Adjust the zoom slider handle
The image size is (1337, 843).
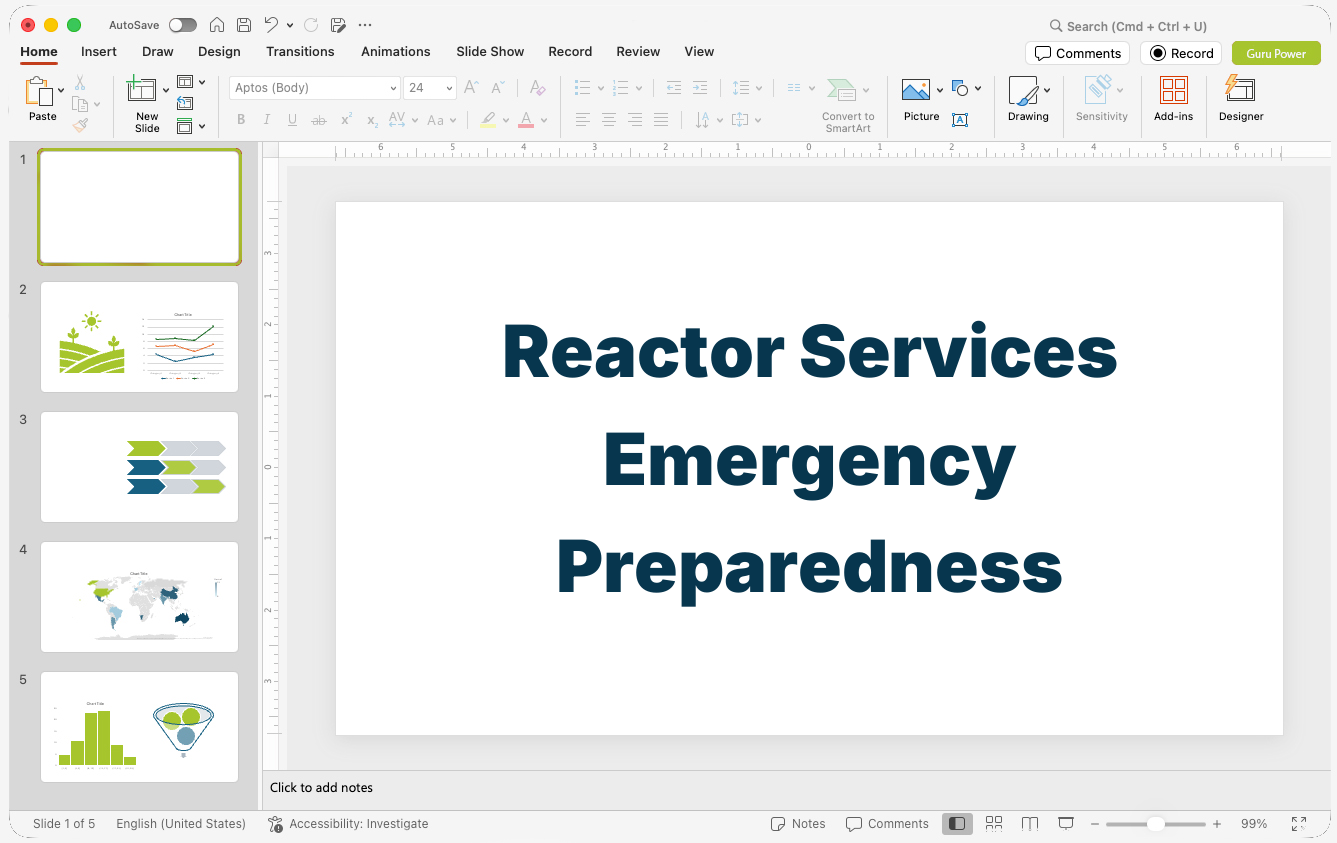pyautogui.click(x=1156, y=824)
